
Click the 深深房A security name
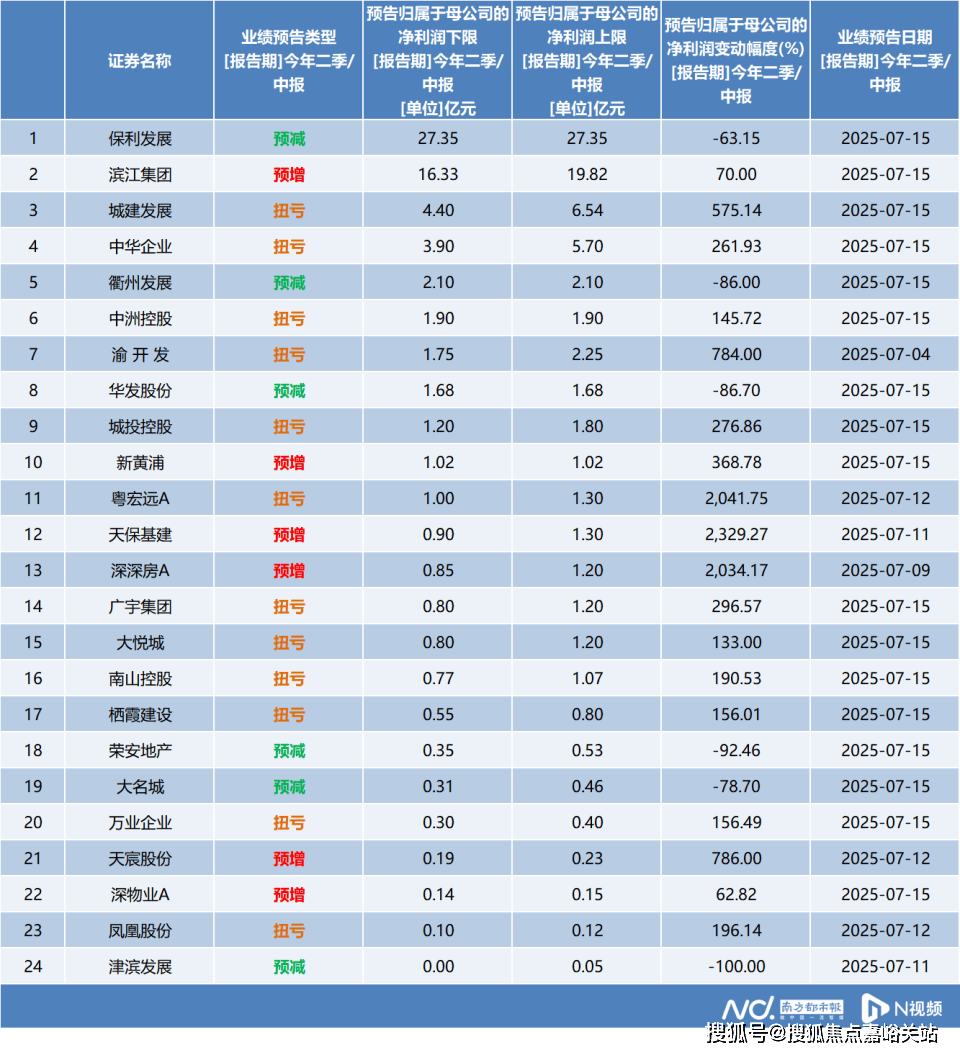(139, 570)
